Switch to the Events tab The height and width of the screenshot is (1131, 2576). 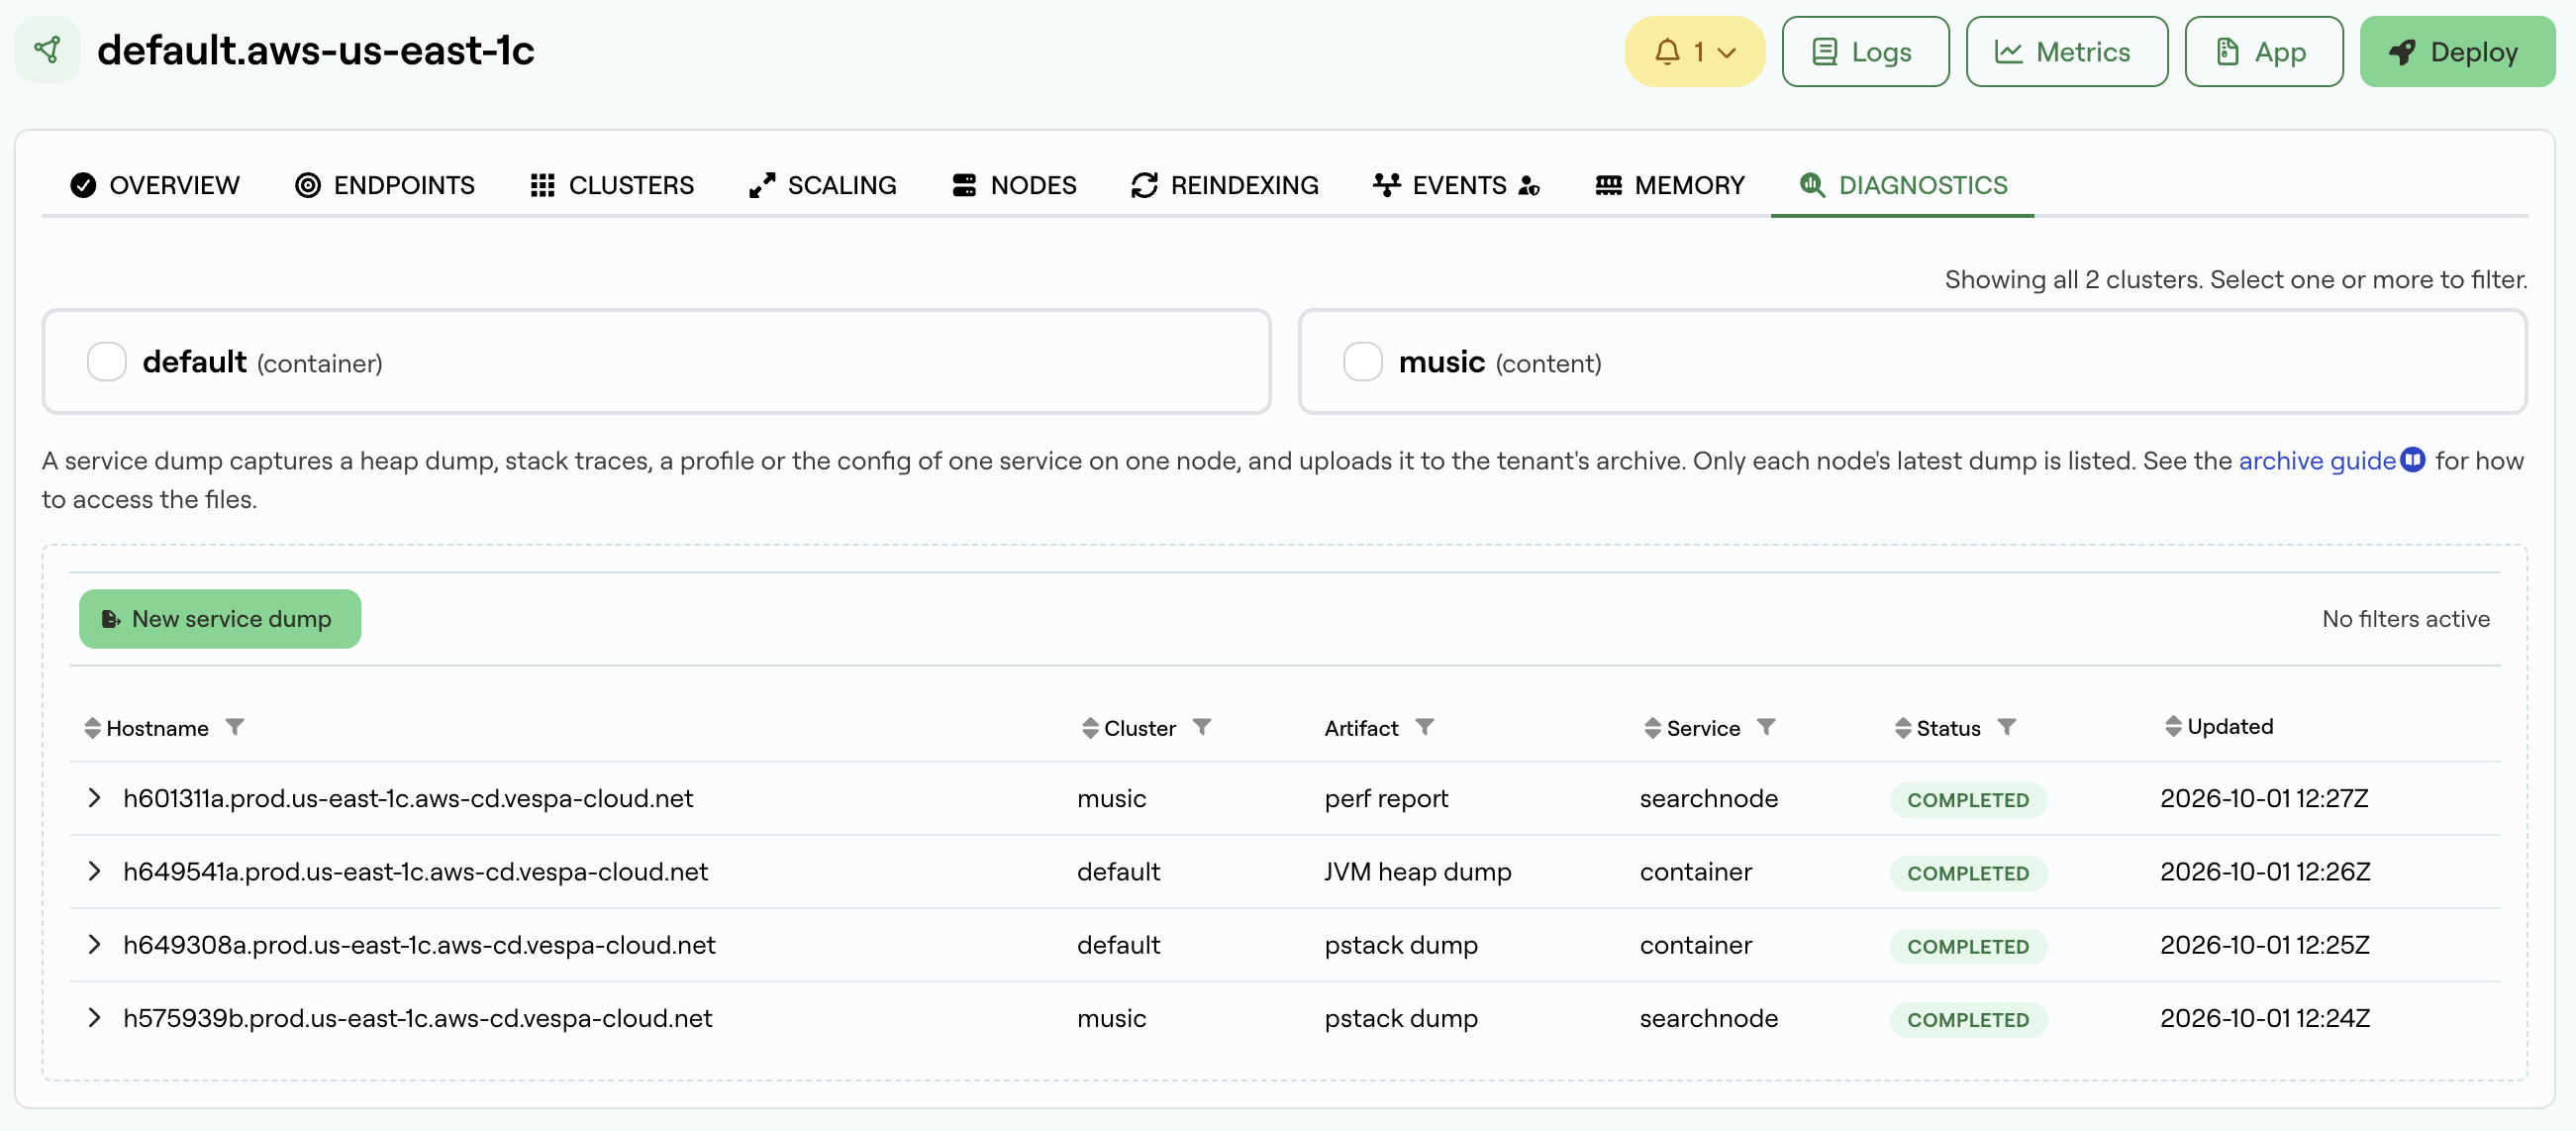point(1457,185)
